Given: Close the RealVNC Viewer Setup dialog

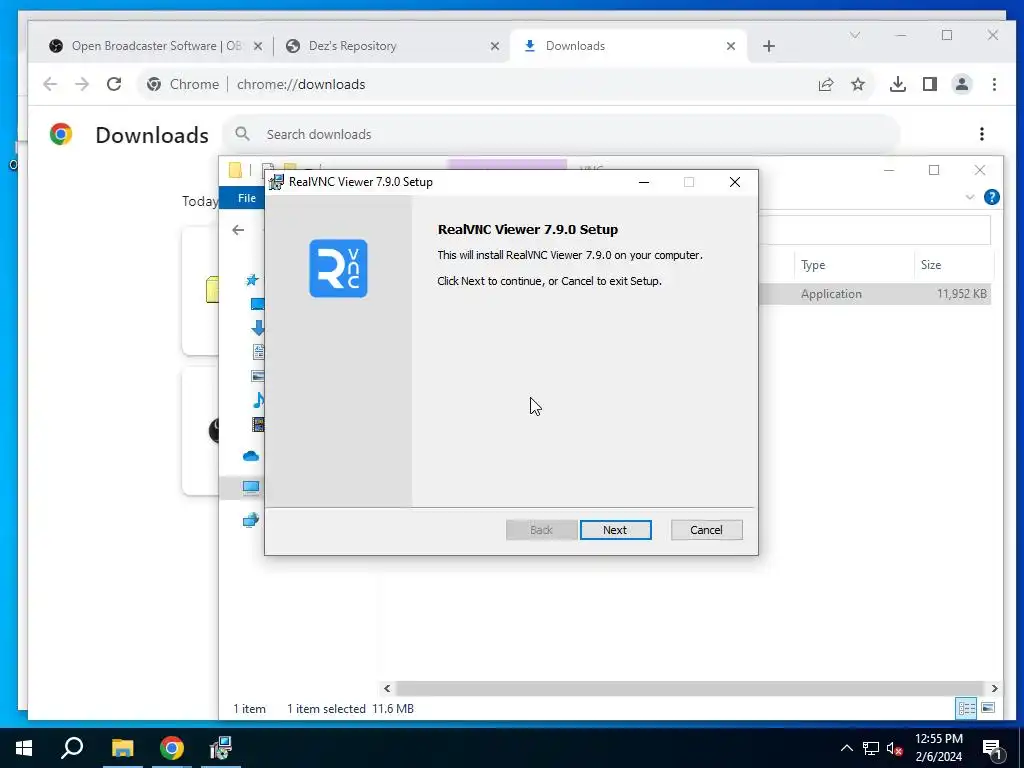Looking at the screenshot, I should [735, 182].
